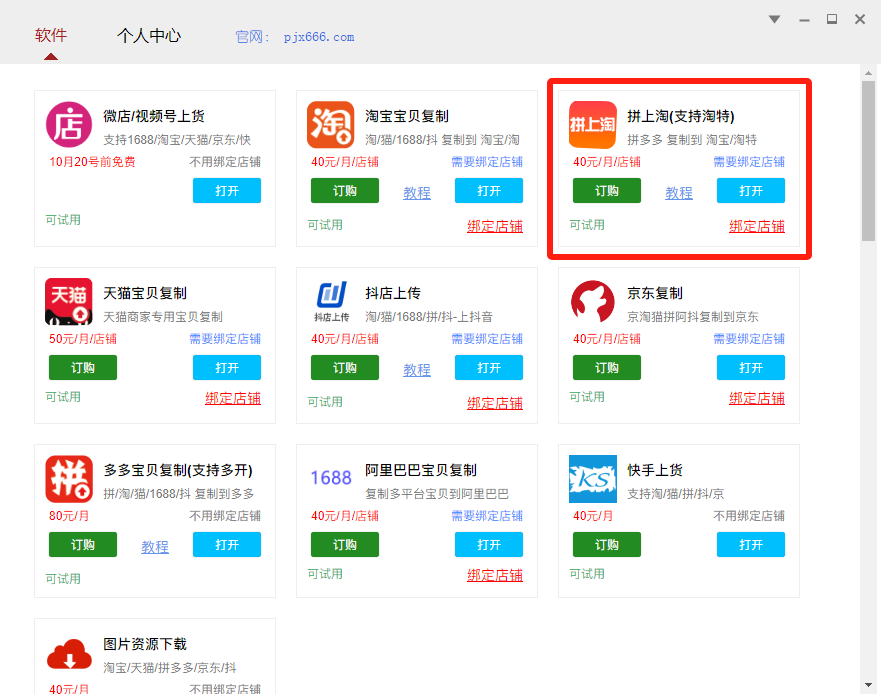881x698 pixels.
Task: Click 订购 for 快手上货
Action: [x=607, y=545]
